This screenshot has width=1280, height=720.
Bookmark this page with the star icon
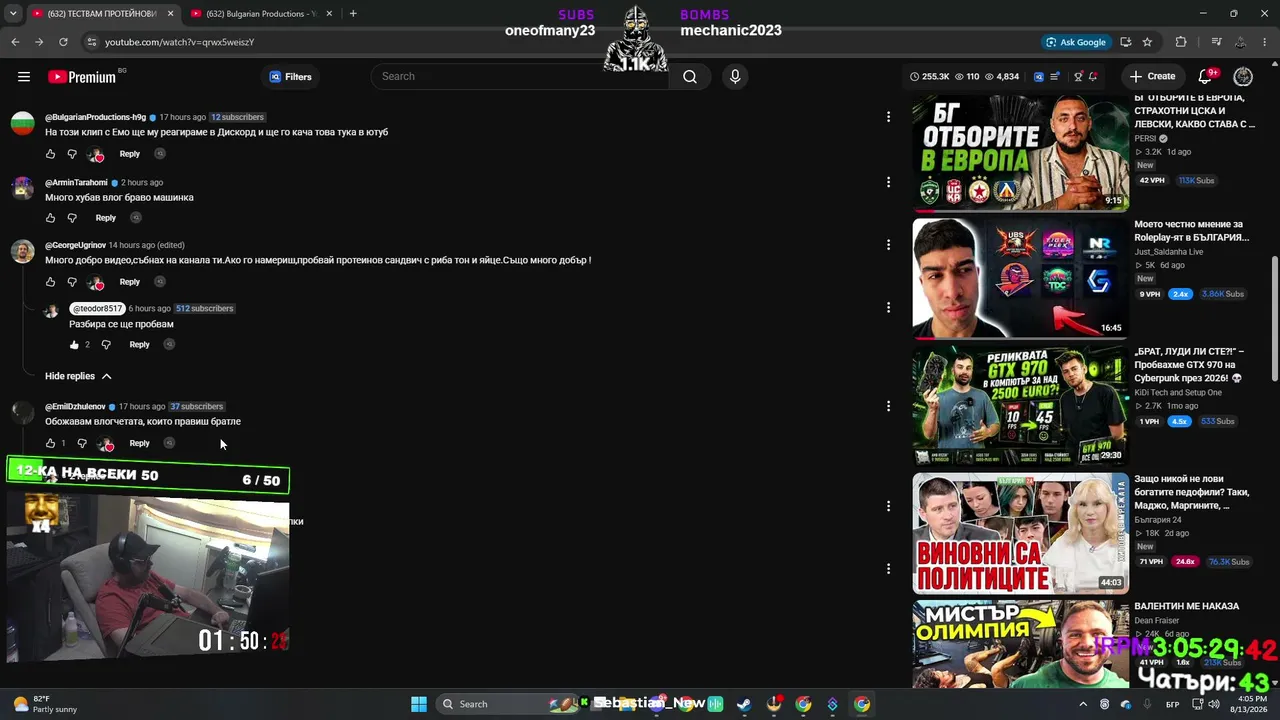tap(1147, 42)
